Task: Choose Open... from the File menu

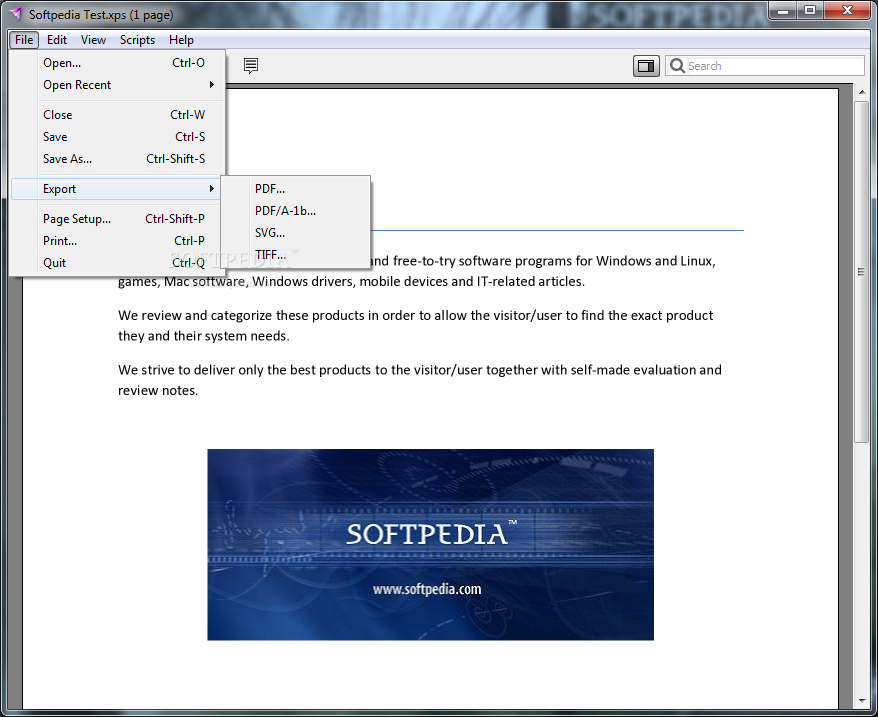Action: point(118,63)
